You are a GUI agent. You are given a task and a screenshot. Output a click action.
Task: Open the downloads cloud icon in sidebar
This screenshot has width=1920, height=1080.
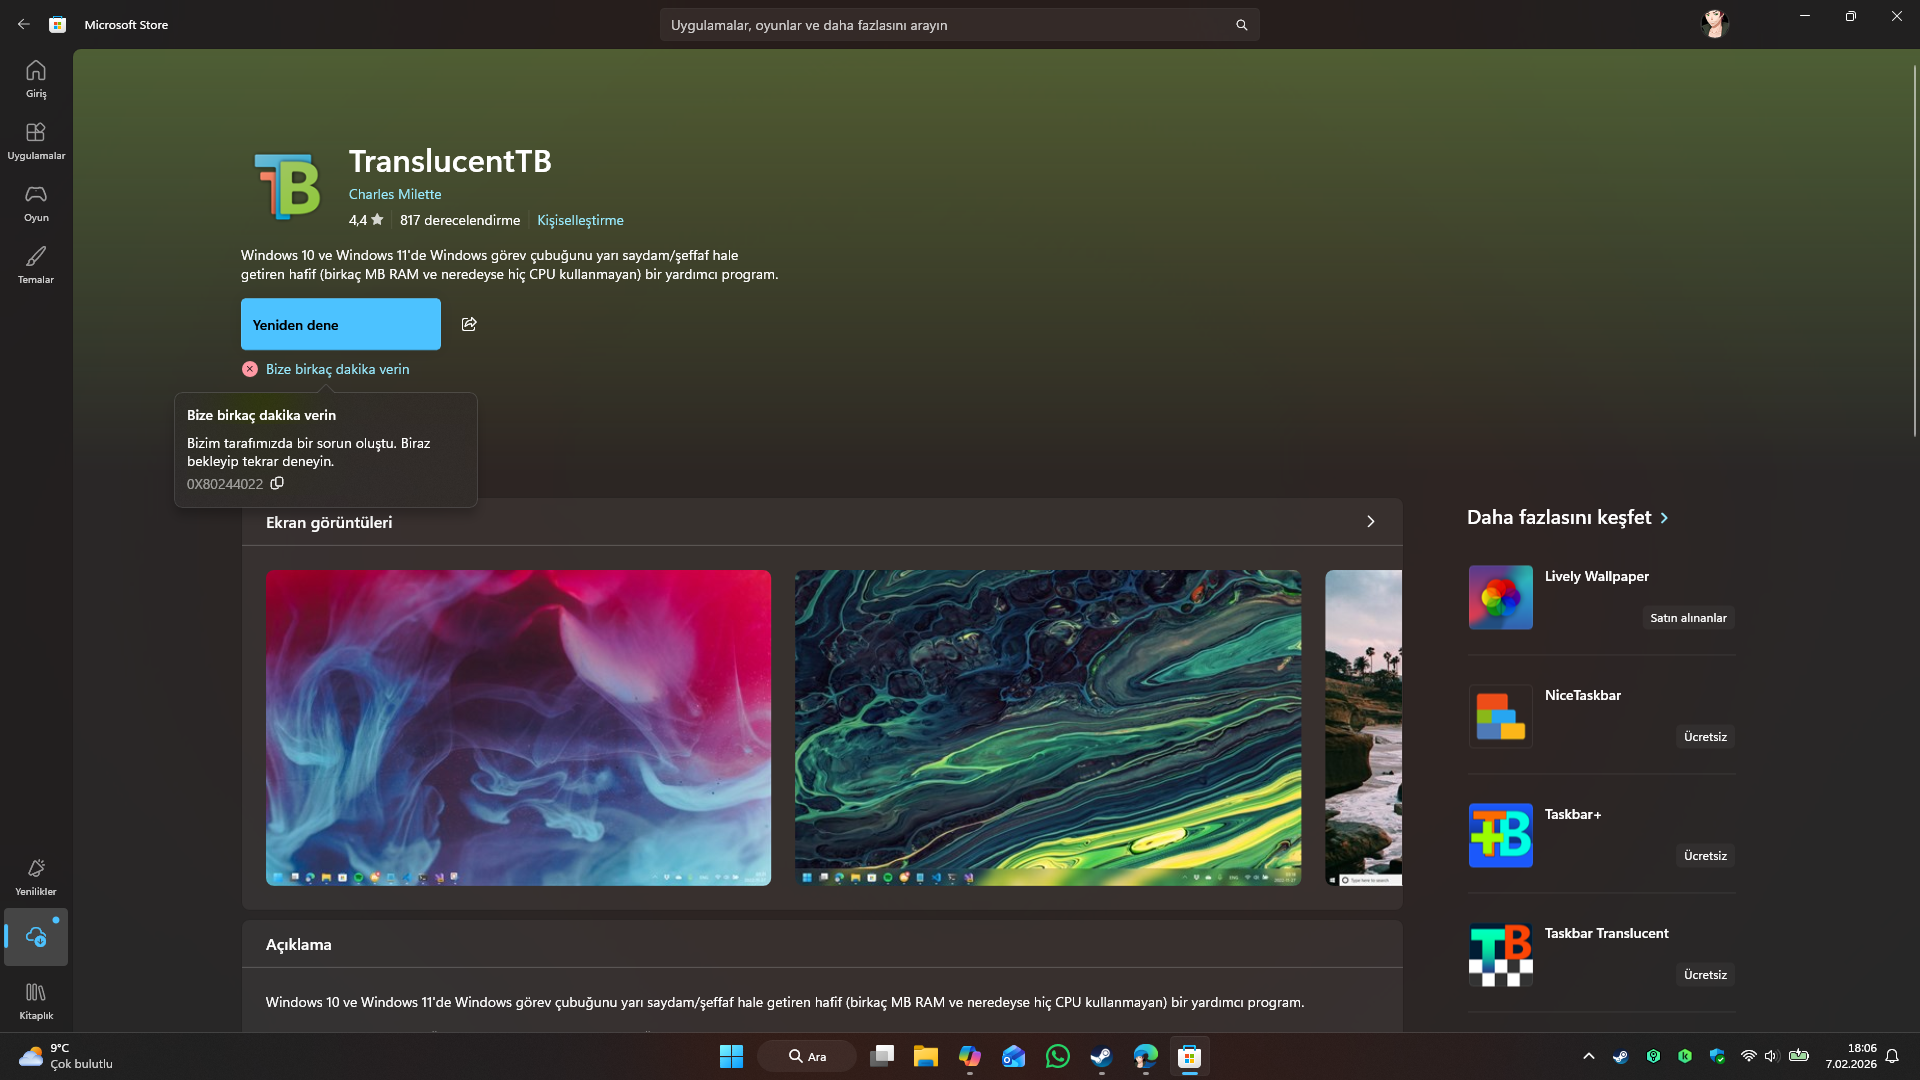click(x=36, y=937)
